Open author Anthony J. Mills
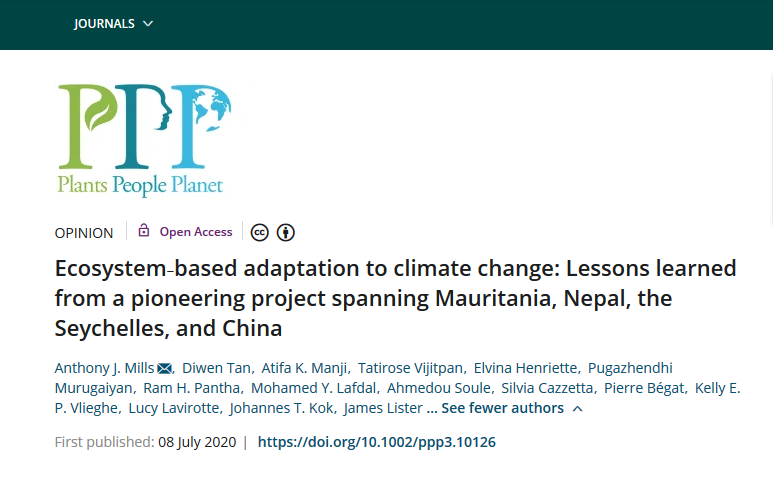Viewport: 773px width, 480px height. [x=105, y=368]
